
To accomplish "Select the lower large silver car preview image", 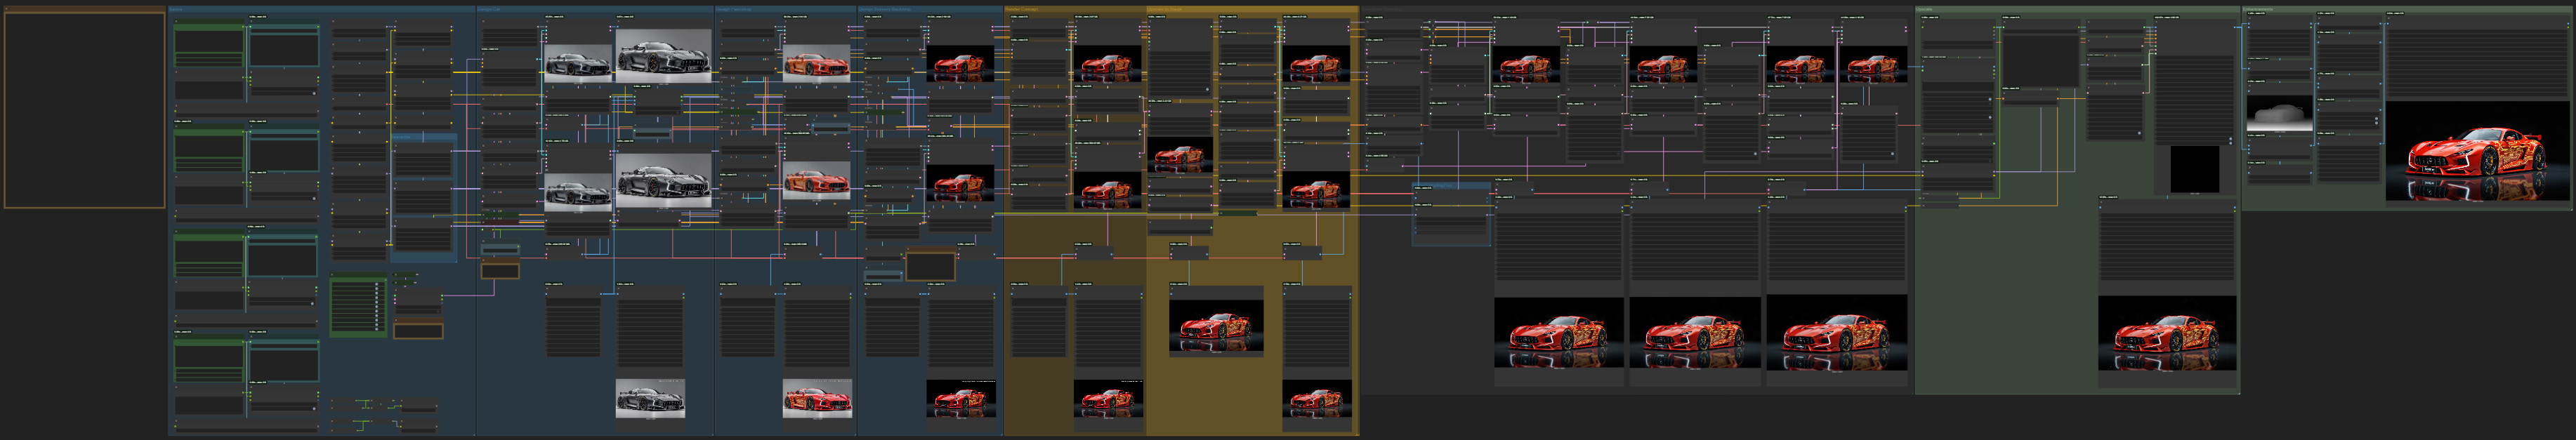I will tap(663, 180).
